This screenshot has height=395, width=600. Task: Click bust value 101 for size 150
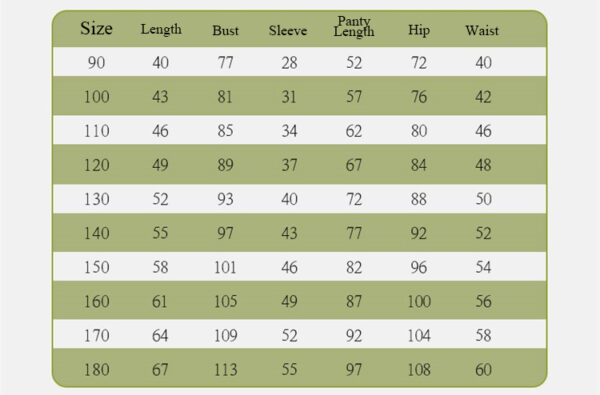point(225,267)
